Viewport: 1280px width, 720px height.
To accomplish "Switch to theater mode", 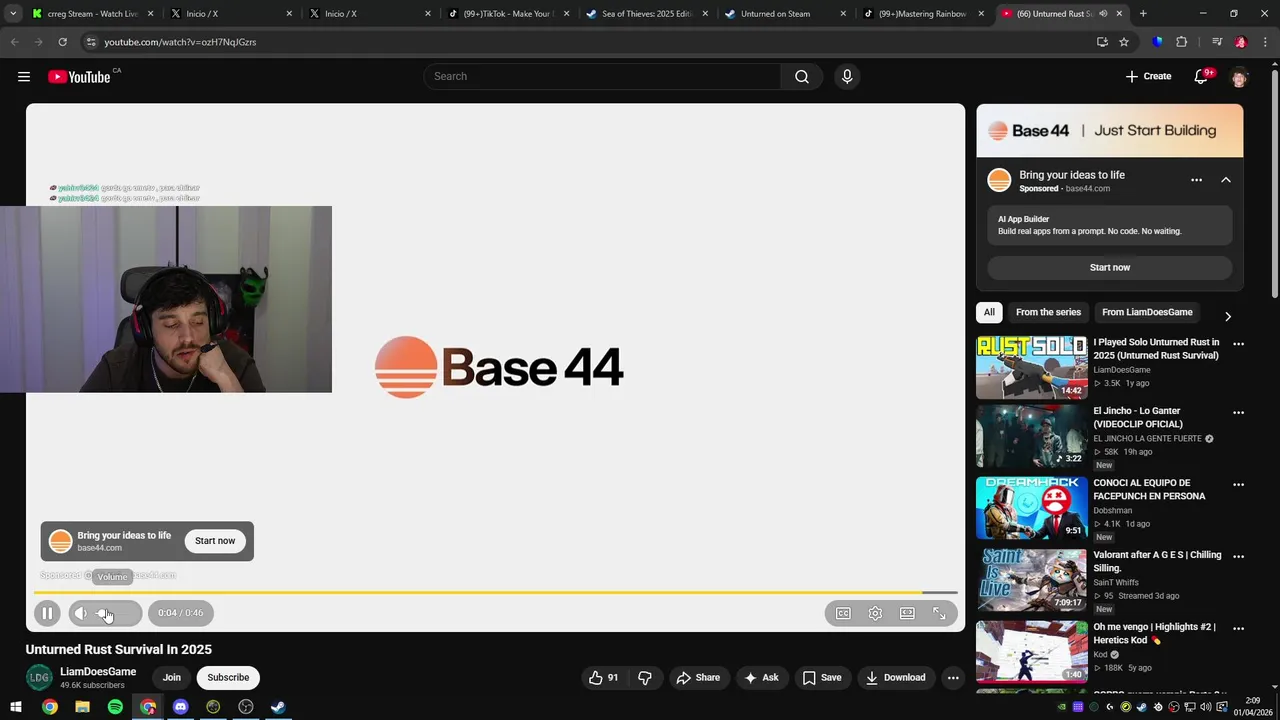I will point(907,613).
